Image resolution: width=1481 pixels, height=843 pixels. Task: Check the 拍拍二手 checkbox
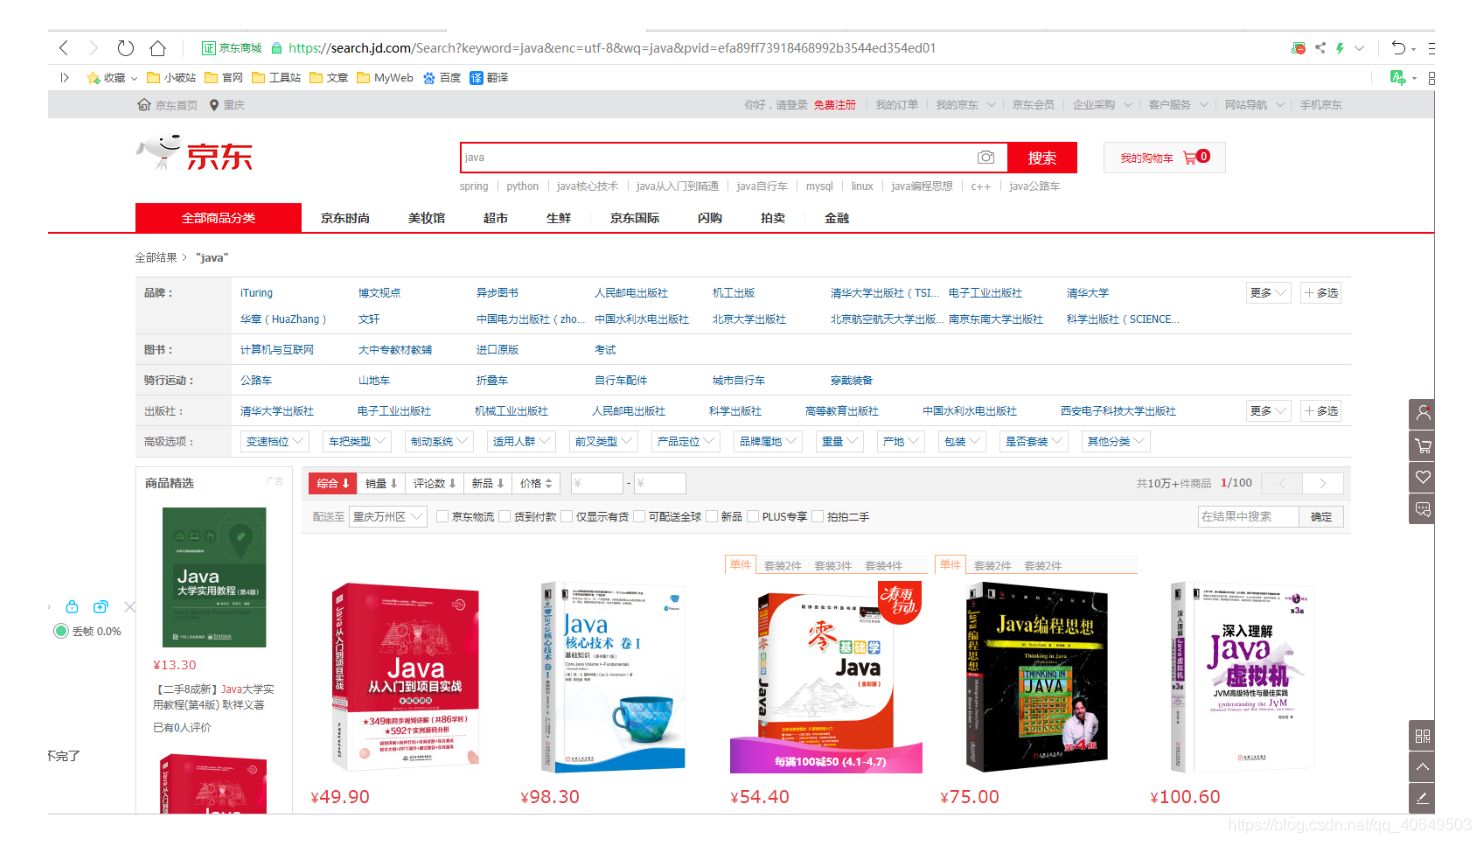click(817, 516)
